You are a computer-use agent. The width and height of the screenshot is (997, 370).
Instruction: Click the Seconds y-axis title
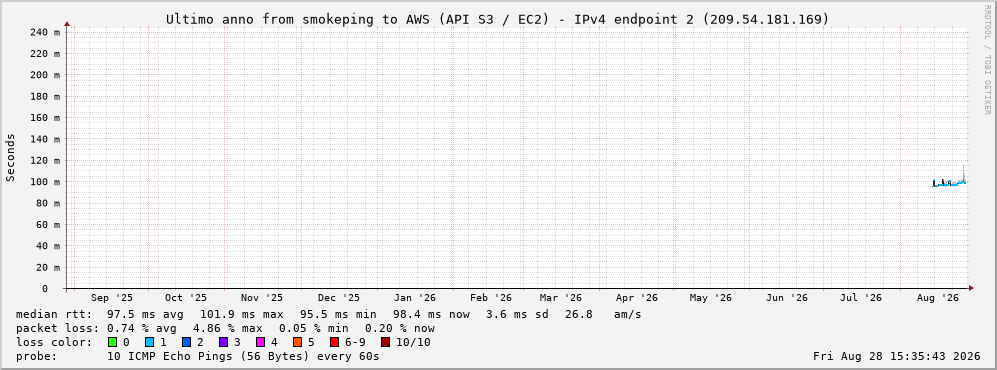click(11, 157)
